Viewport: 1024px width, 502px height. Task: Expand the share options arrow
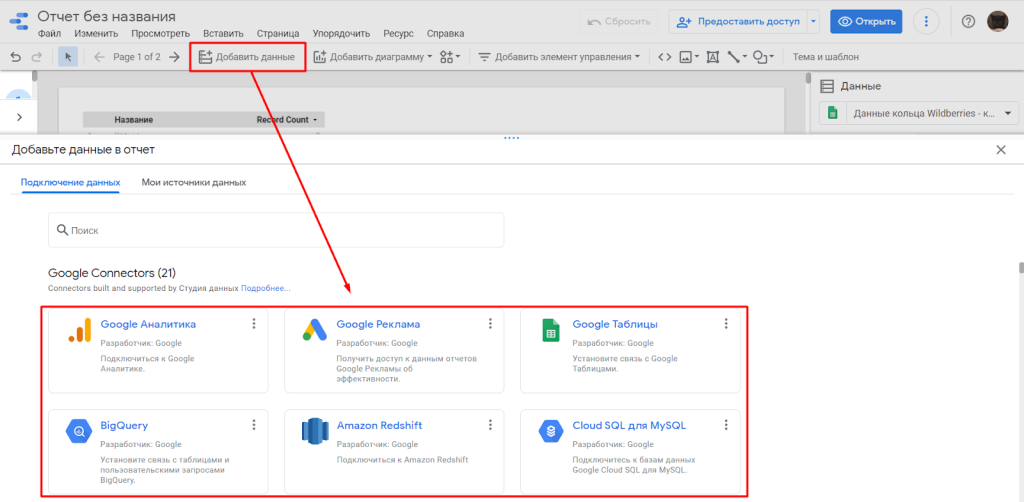point(814,22)
